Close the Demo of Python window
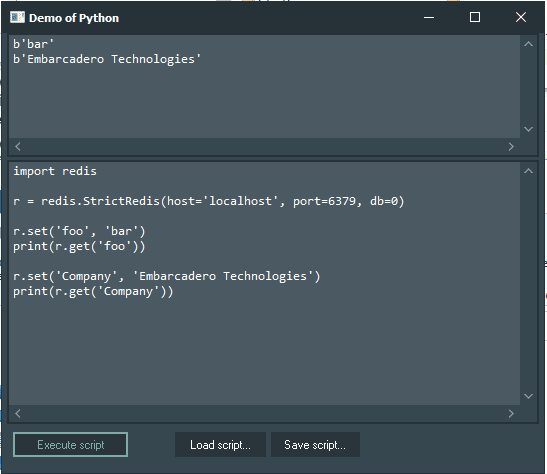547x474 pixels. [521, 17]
